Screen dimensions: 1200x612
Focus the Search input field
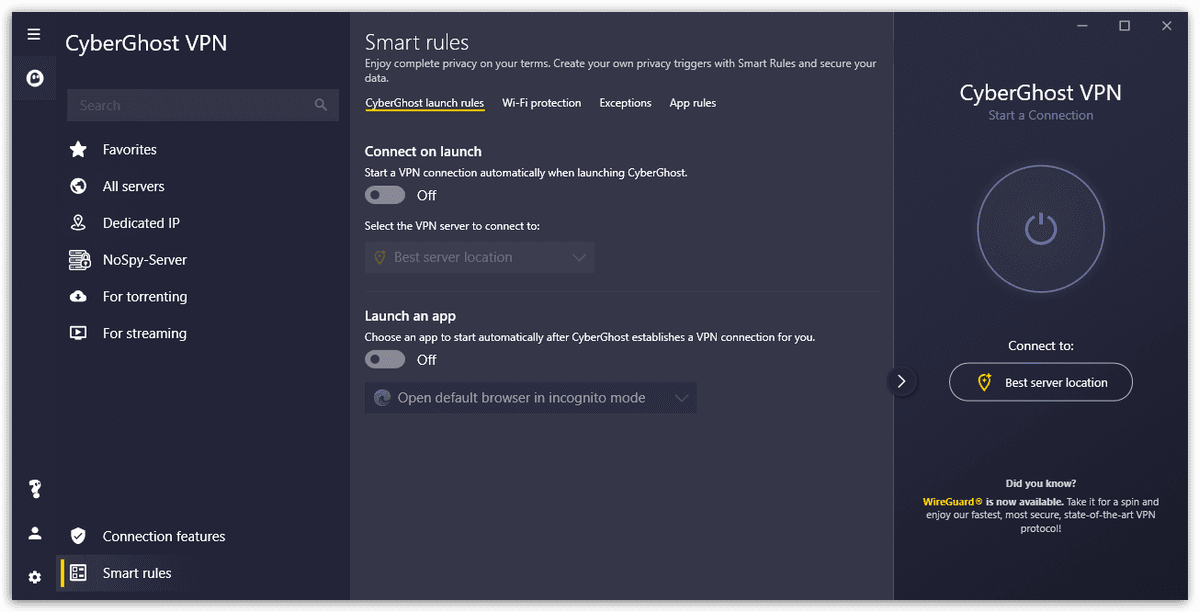point(203,105)
